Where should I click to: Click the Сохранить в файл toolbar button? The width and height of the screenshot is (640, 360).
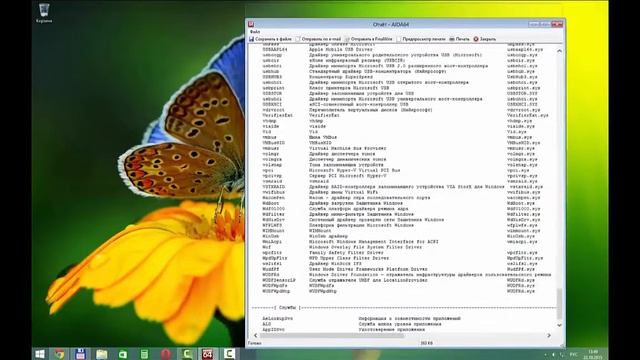(270, 39)
